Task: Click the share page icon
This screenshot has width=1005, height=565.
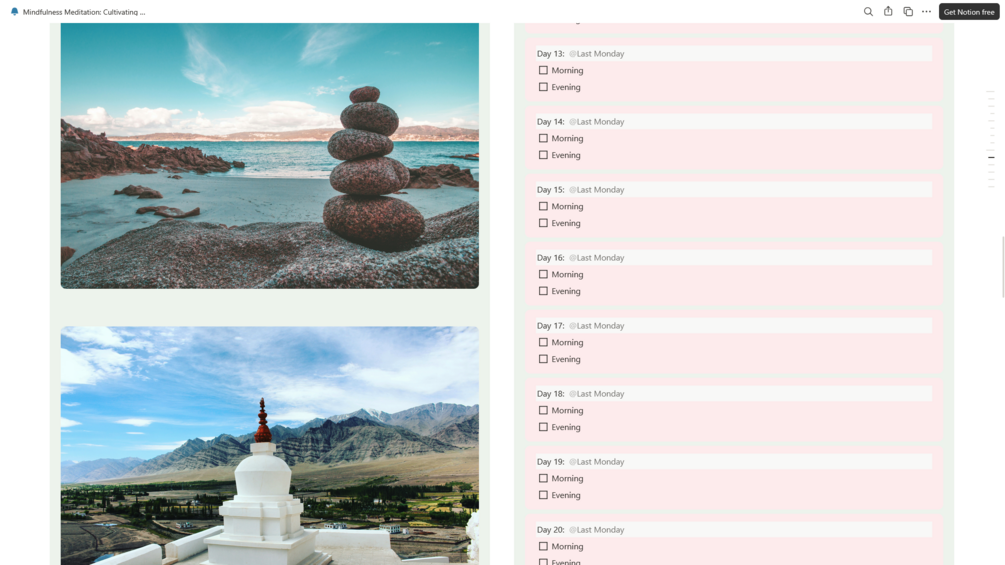Action: click(888, 12)
